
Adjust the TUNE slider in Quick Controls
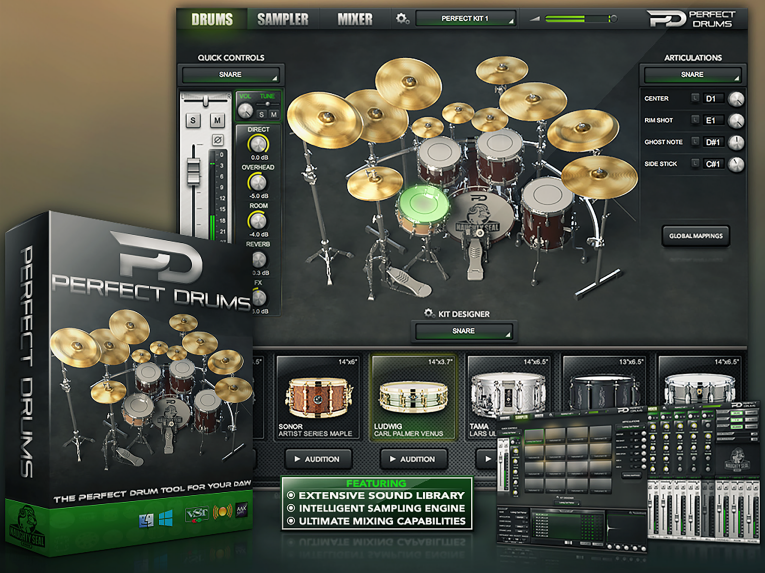click(x=267, y=104)
